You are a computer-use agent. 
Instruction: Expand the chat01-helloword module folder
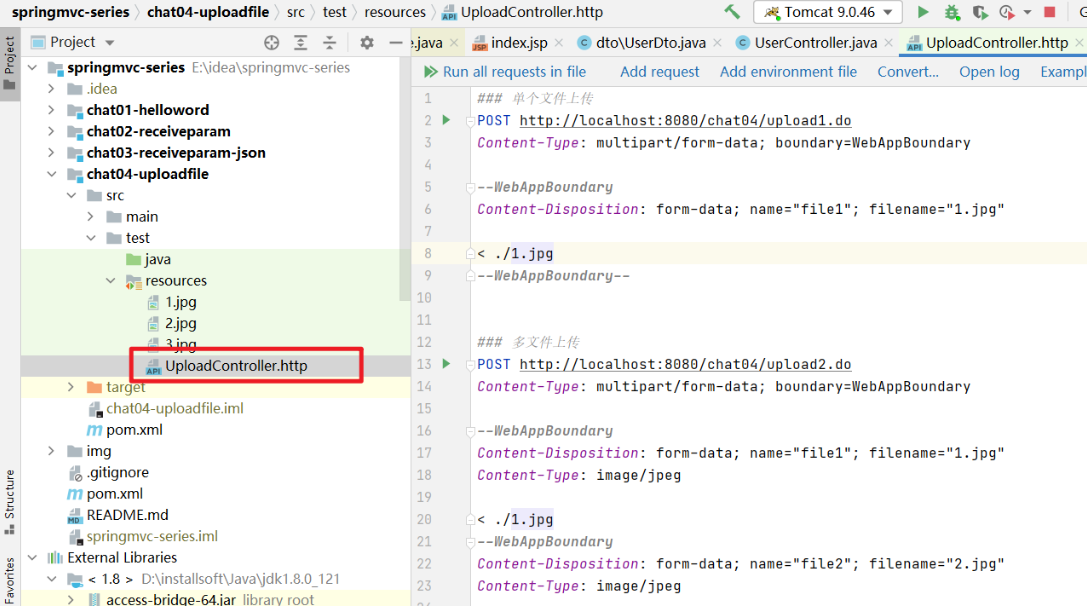point(51,110)
